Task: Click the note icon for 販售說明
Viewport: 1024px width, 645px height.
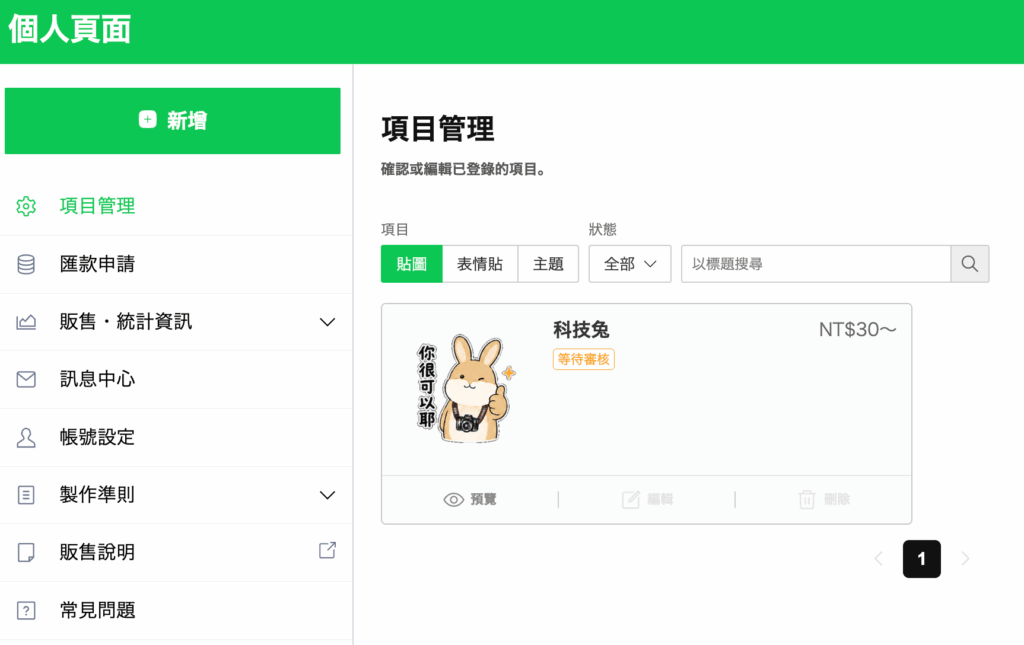Action: click(26, 552)
